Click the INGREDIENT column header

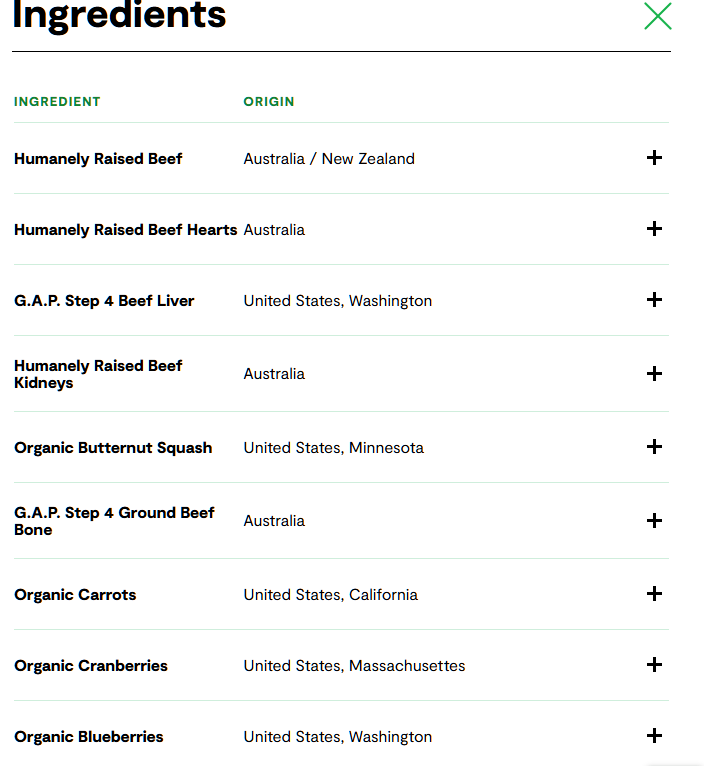(x=57, y=102)
